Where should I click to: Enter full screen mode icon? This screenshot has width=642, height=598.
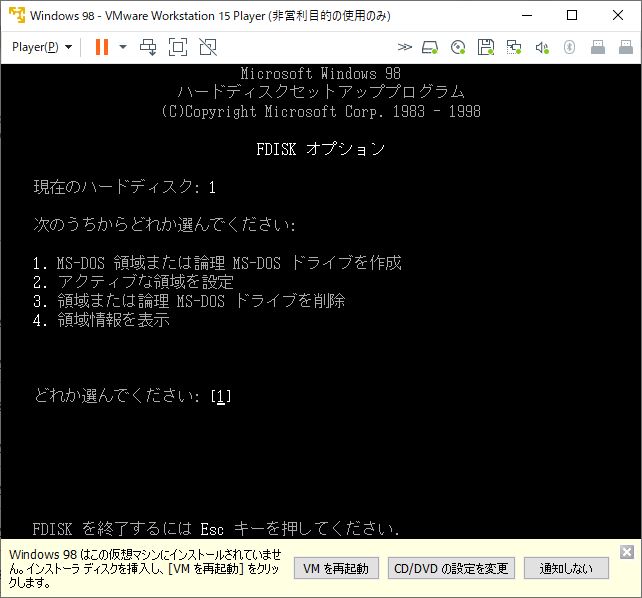pyautogui.click(x=178, y=47)
